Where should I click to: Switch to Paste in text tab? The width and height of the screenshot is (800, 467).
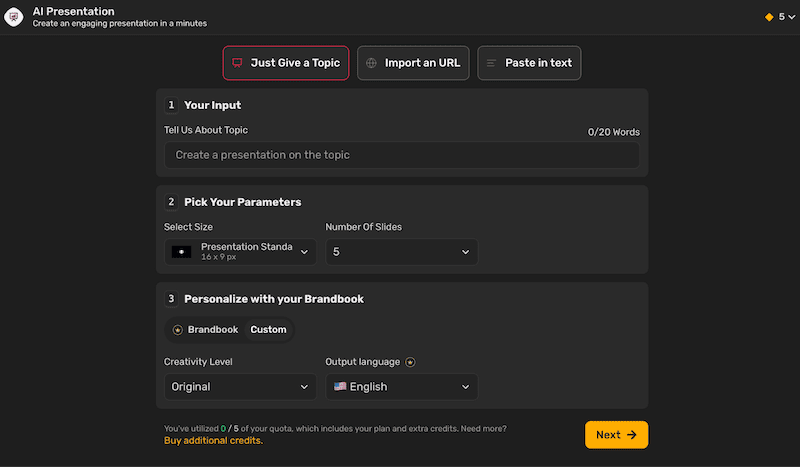529,63
